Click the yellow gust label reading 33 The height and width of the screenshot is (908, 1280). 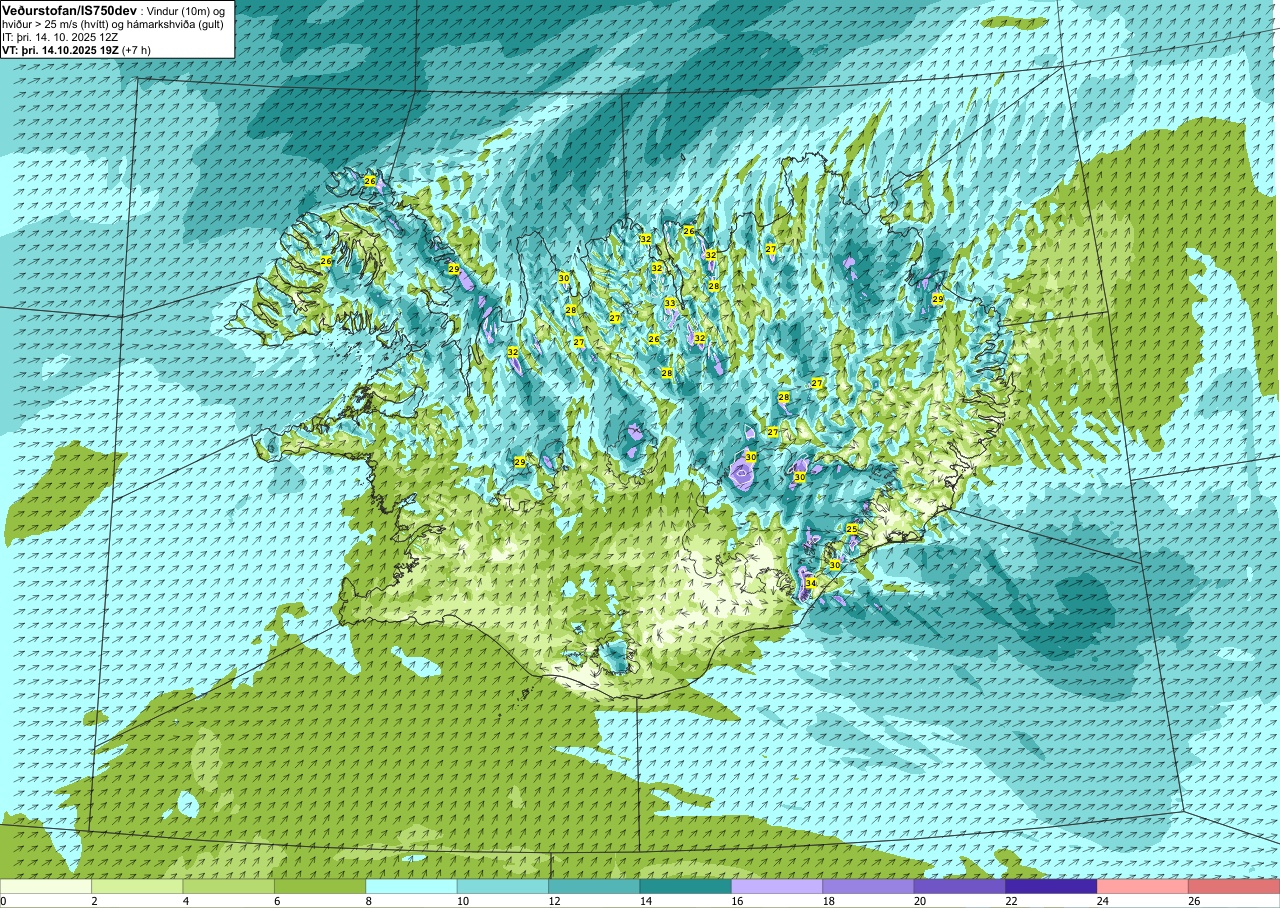point(670,303)
